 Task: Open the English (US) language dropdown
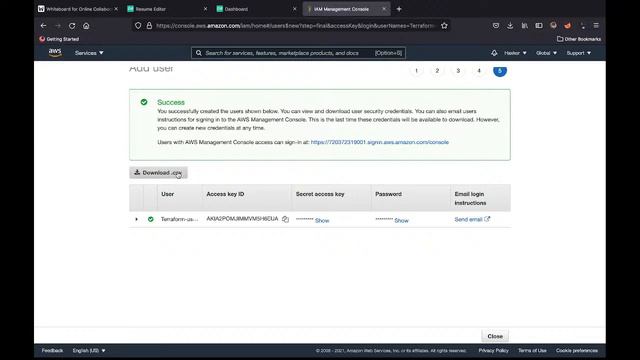coord(89,351)
